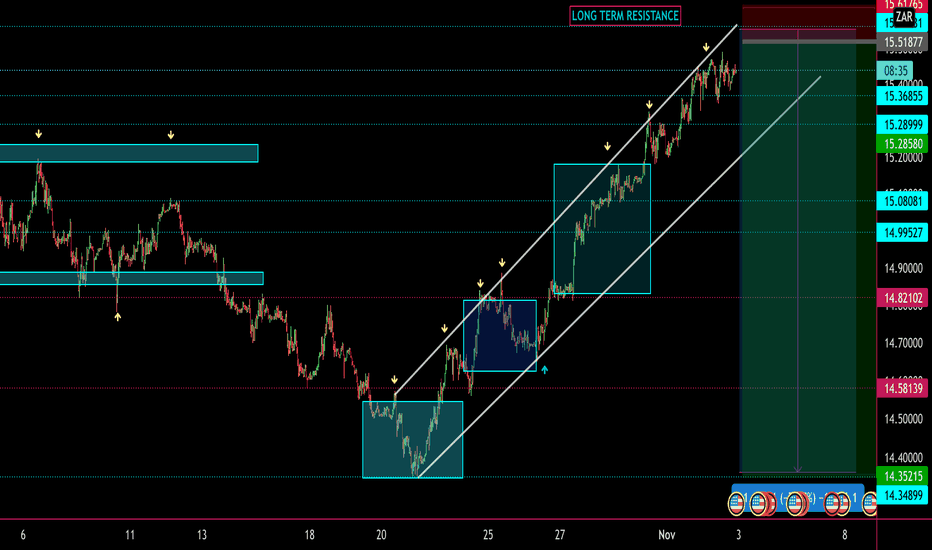Click the 15.51877 grey price label
This screenshot has height=550, width=932.
click(x=902, y=42)
